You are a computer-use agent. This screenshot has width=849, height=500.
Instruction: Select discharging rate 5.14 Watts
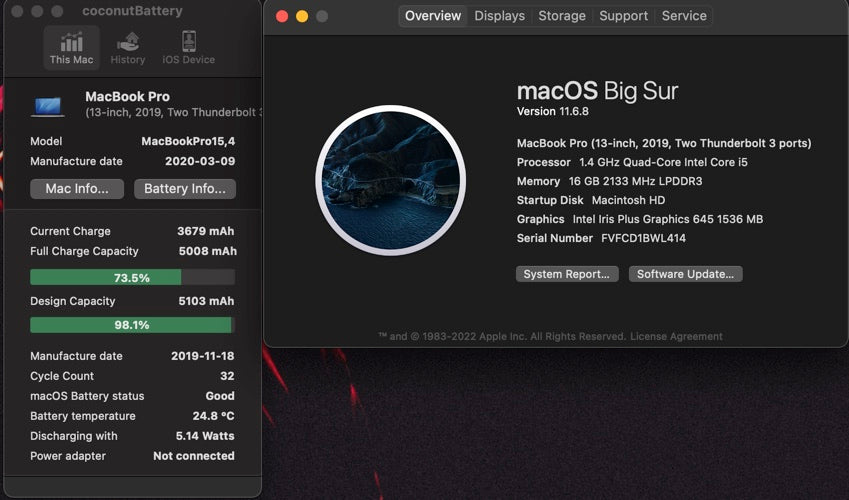(x=205, y=436)
